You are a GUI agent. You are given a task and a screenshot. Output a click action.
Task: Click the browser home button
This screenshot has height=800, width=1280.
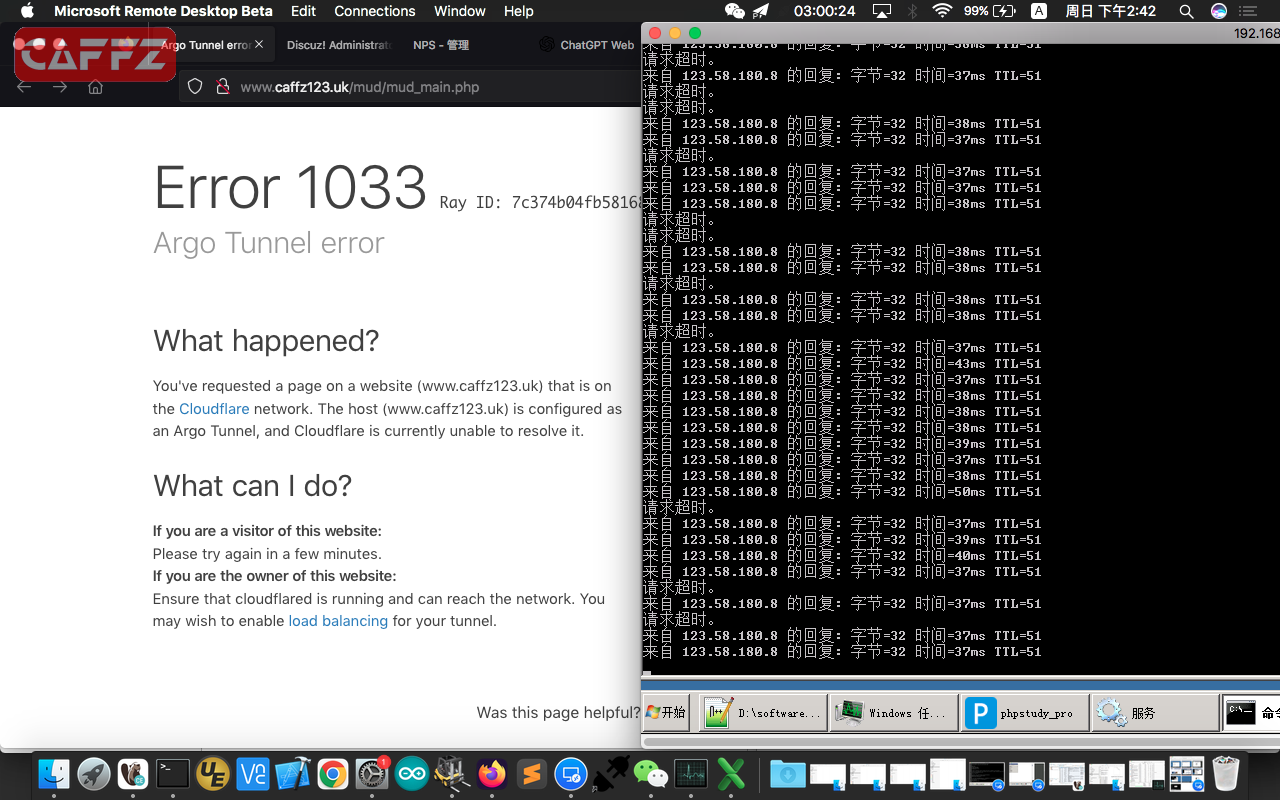coord(96,87)
